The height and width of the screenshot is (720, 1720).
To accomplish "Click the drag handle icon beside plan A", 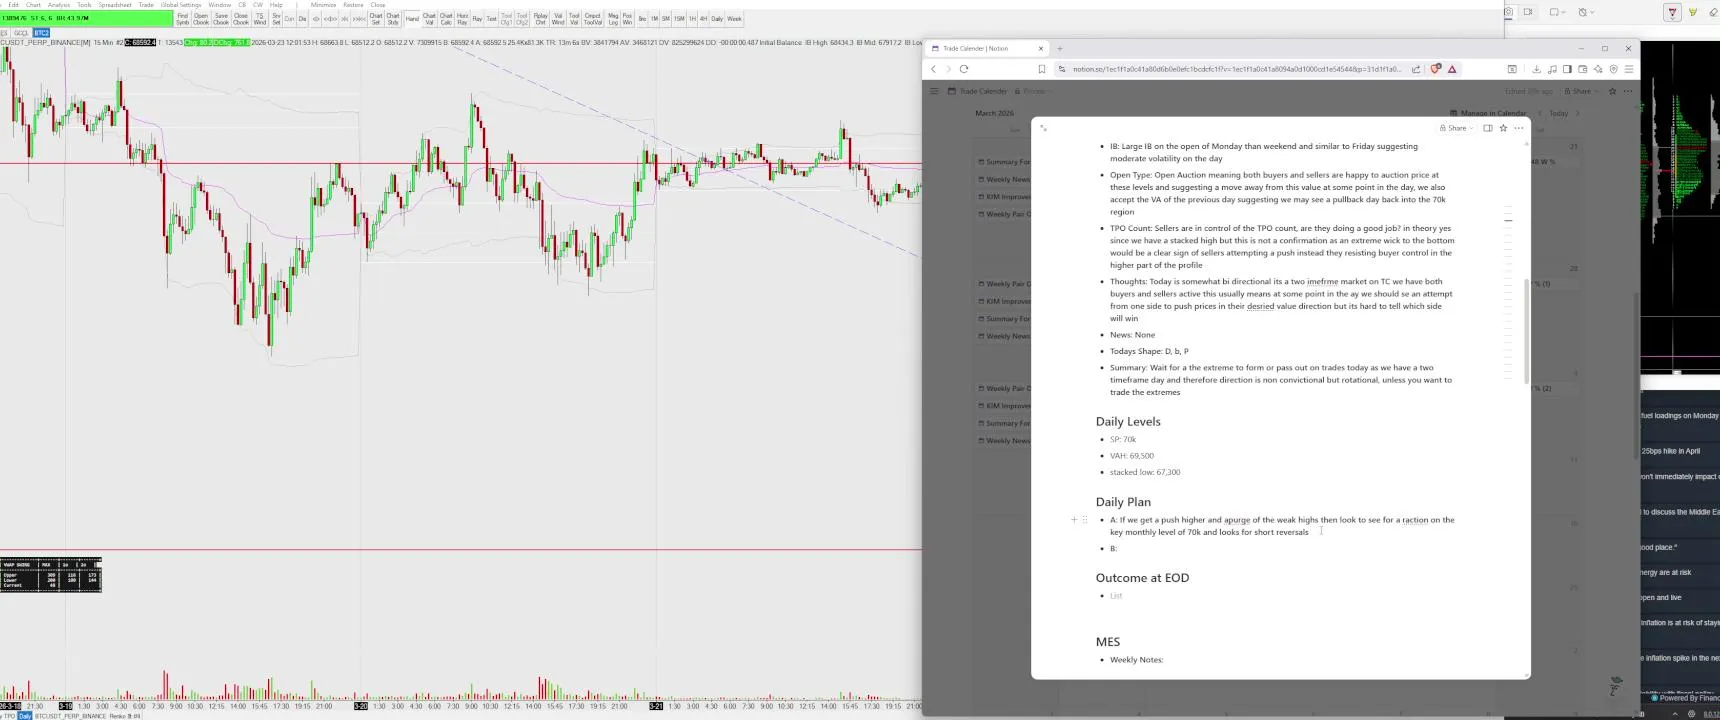I will click(1085, 520).
